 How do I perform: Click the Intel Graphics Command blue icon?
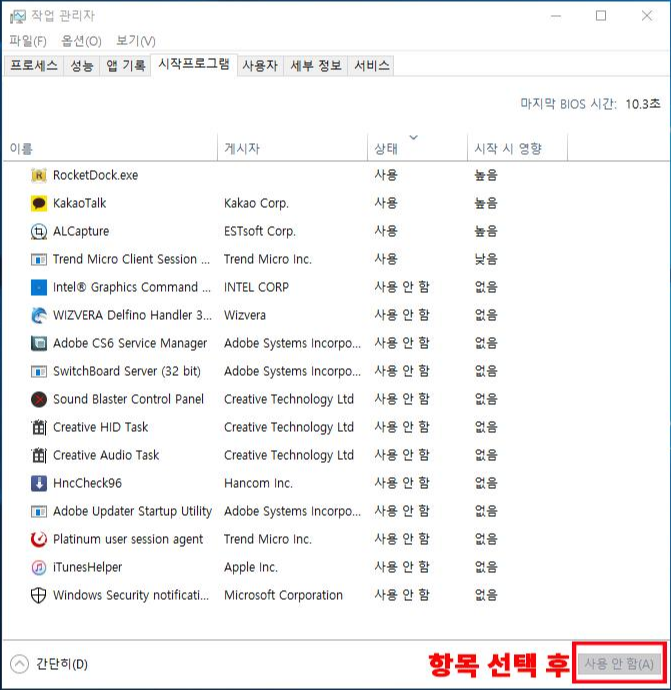pyautogui.click(x=39, y=287)
